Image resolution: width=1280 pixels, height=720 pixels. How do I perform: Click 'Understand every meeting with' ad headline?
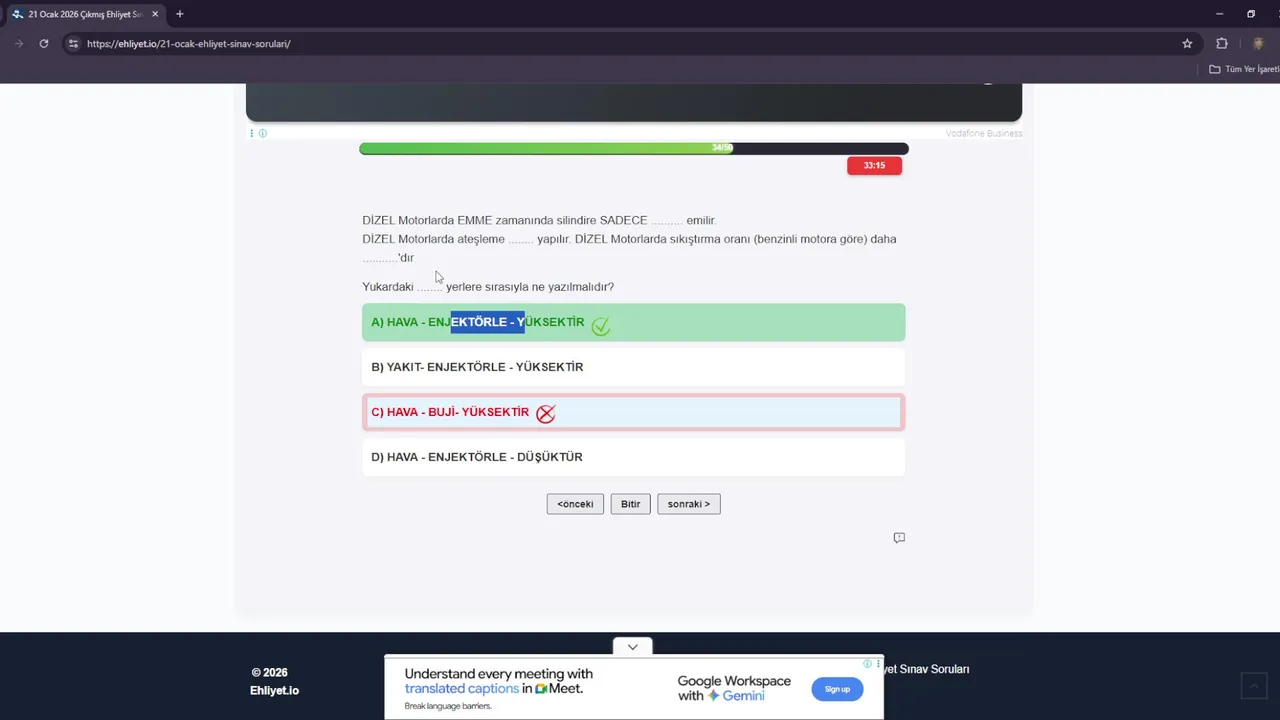(499, 674)
